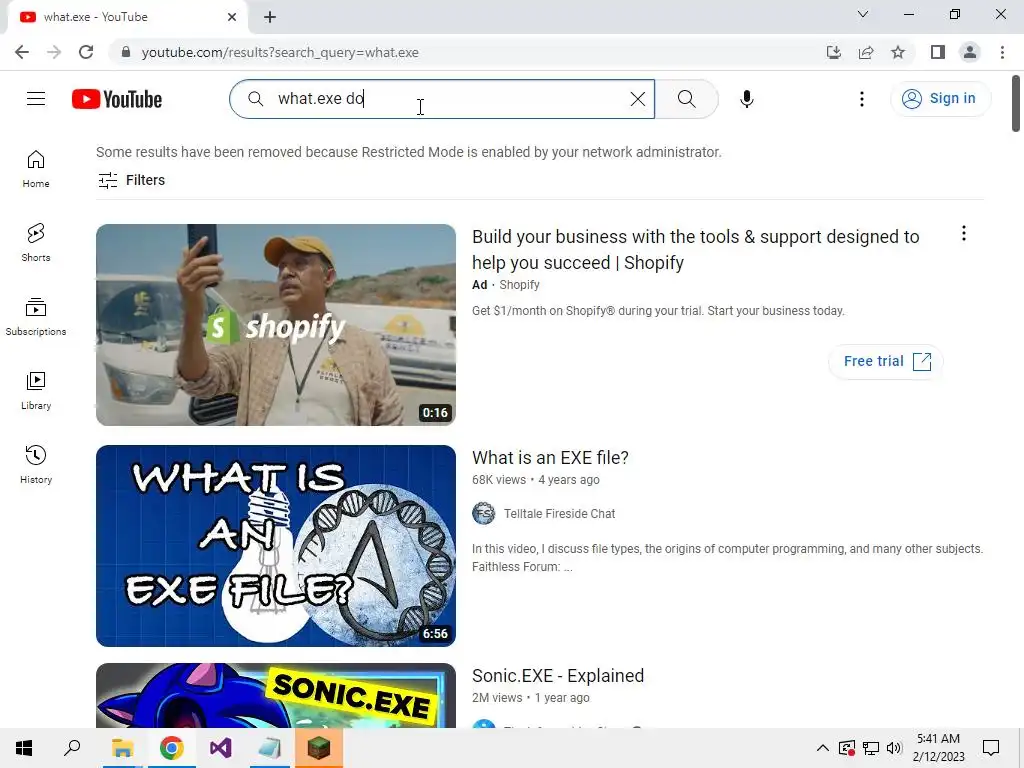Screen dimensions: 1024x768
Task: Open the YouTube hamburger guide menu
Action: (36, 99)
